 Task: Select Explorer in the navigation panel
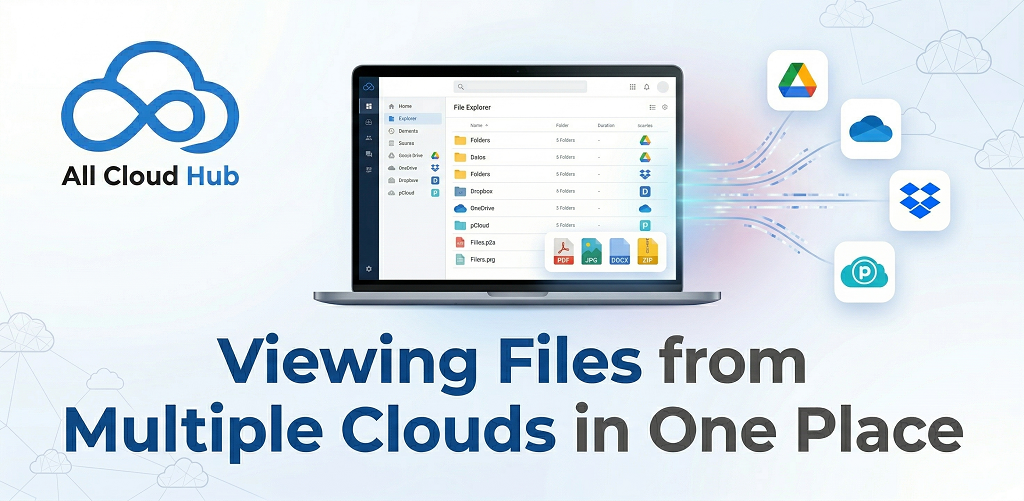tap(407, 118)
